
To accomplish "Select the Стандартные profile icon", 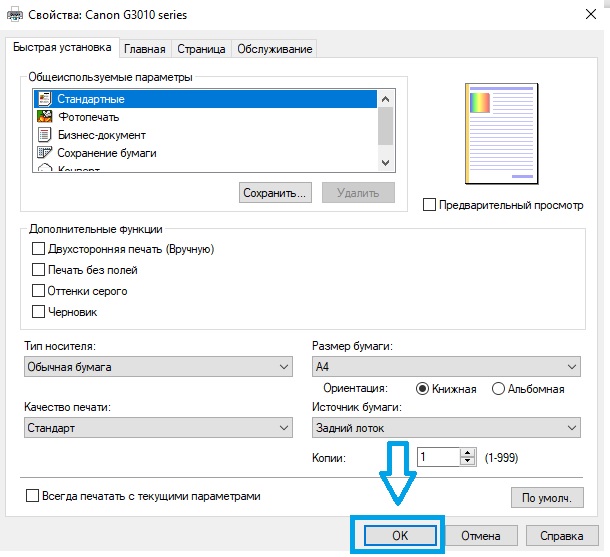I will click(x=44, y=99).
